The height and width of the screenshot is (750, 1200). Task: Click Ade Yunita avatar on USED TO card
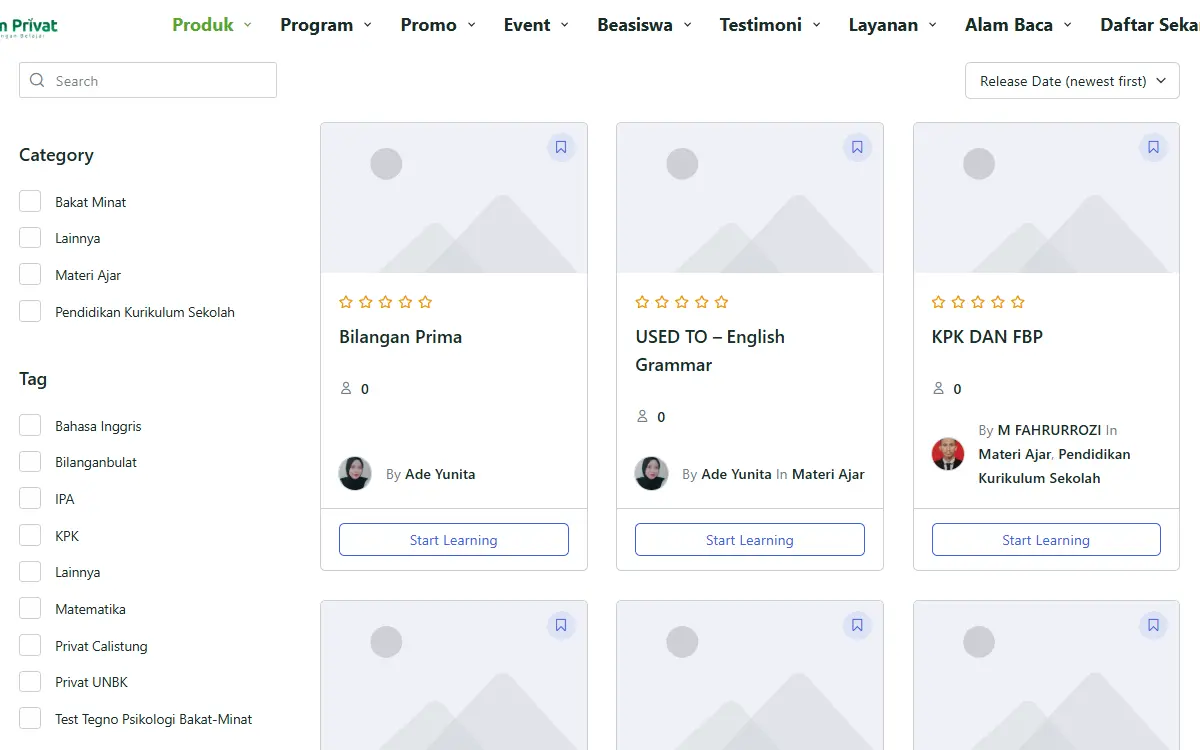pos(652,473)
